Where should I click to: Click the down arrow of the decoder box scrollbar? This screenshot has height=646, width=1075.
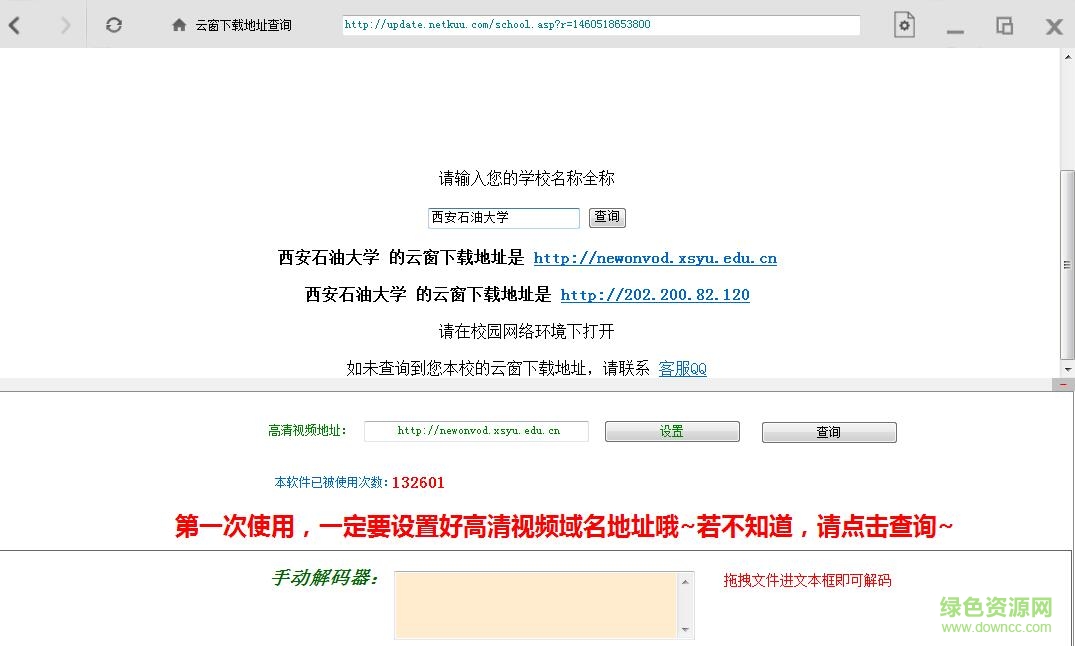click(x=687, y=631)
